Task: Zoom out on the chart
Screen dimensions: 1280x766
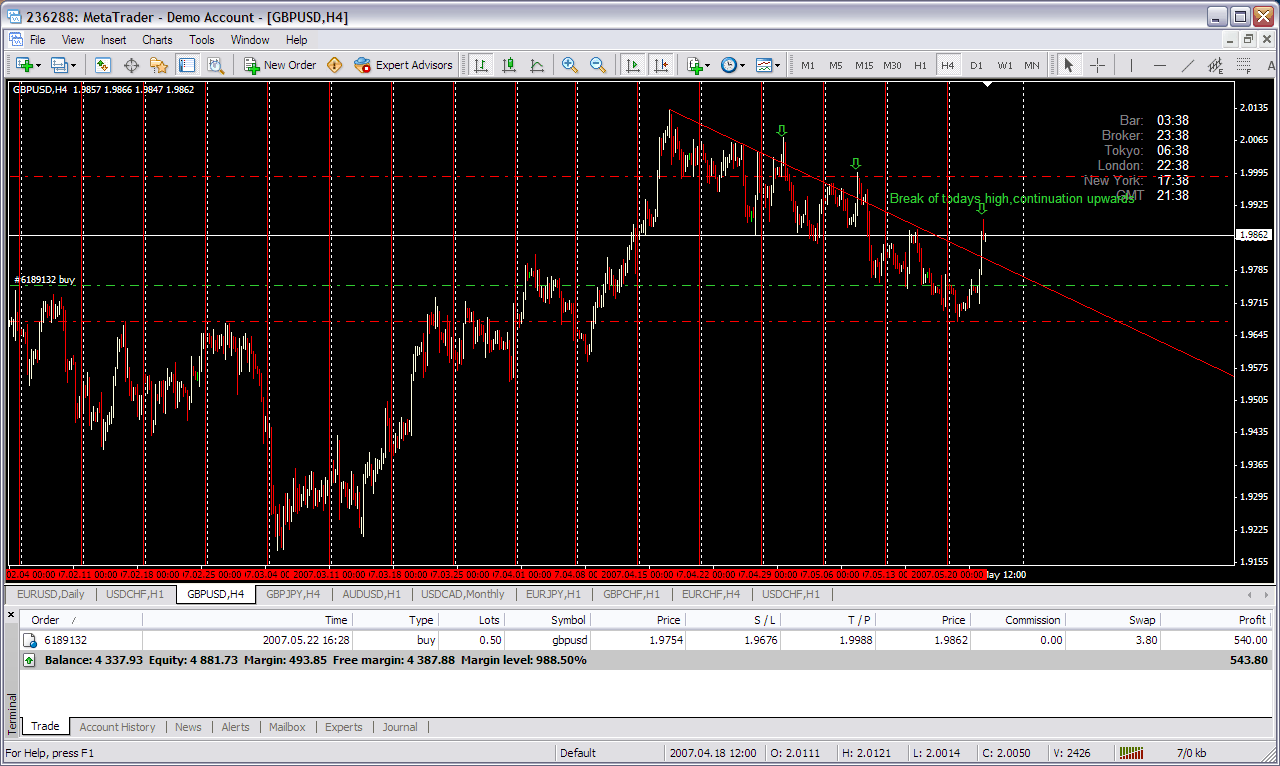Action: [598, 65]
